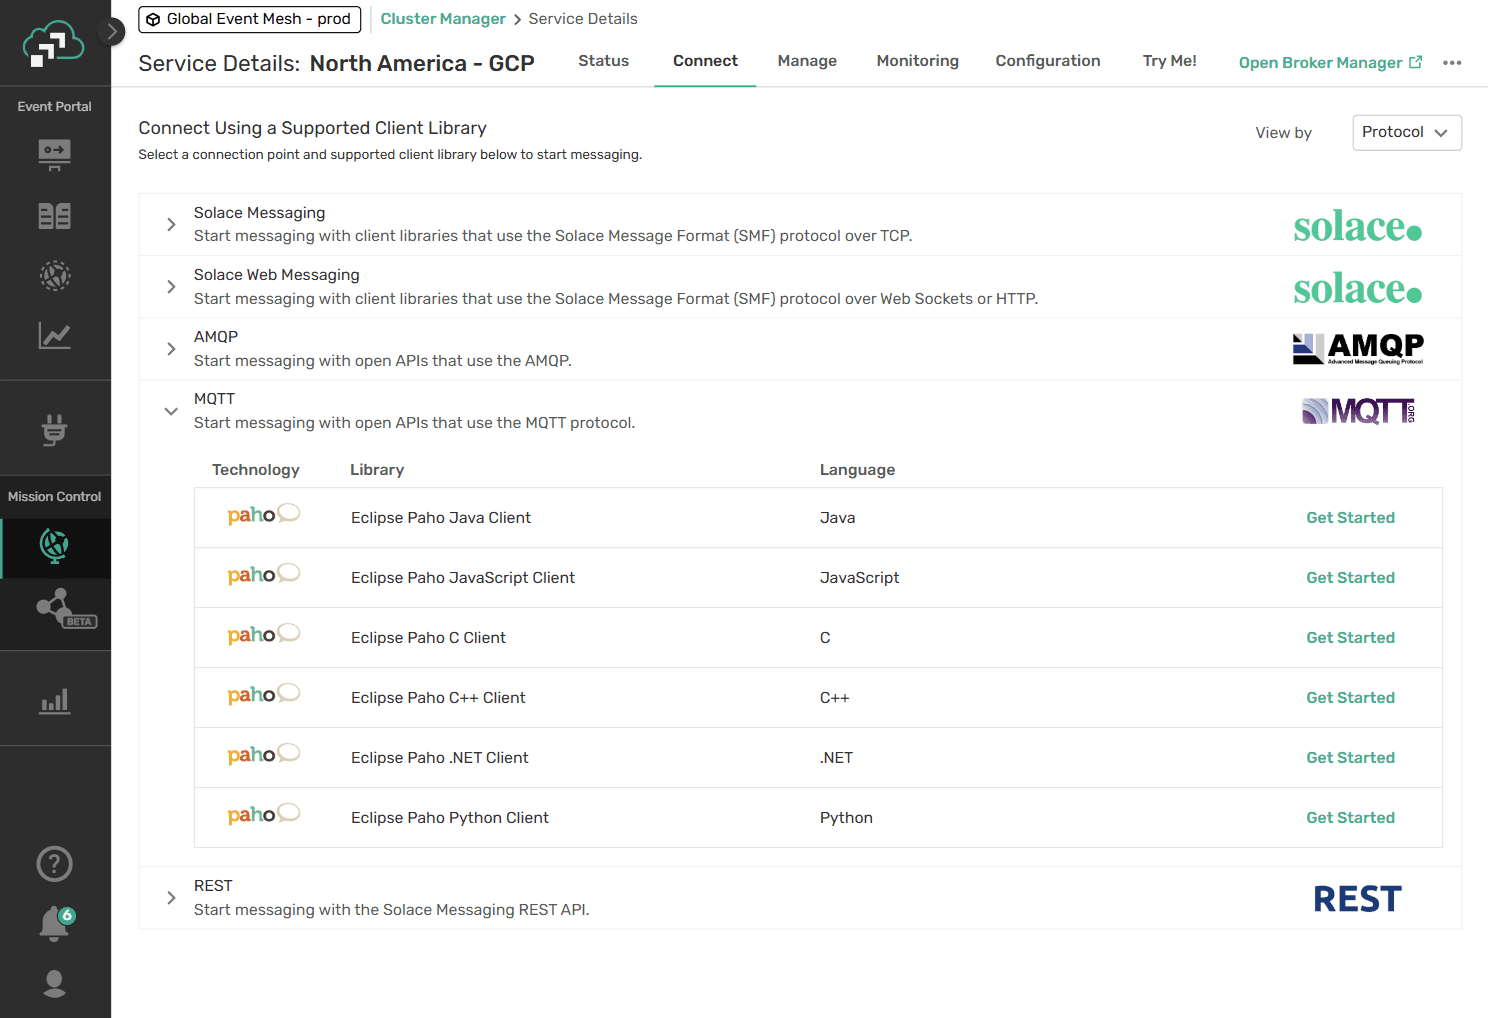The height and width of the screenshot is (1018, 1488).
Task: Click the Solace home cloud logo
Action: (54, 44)
